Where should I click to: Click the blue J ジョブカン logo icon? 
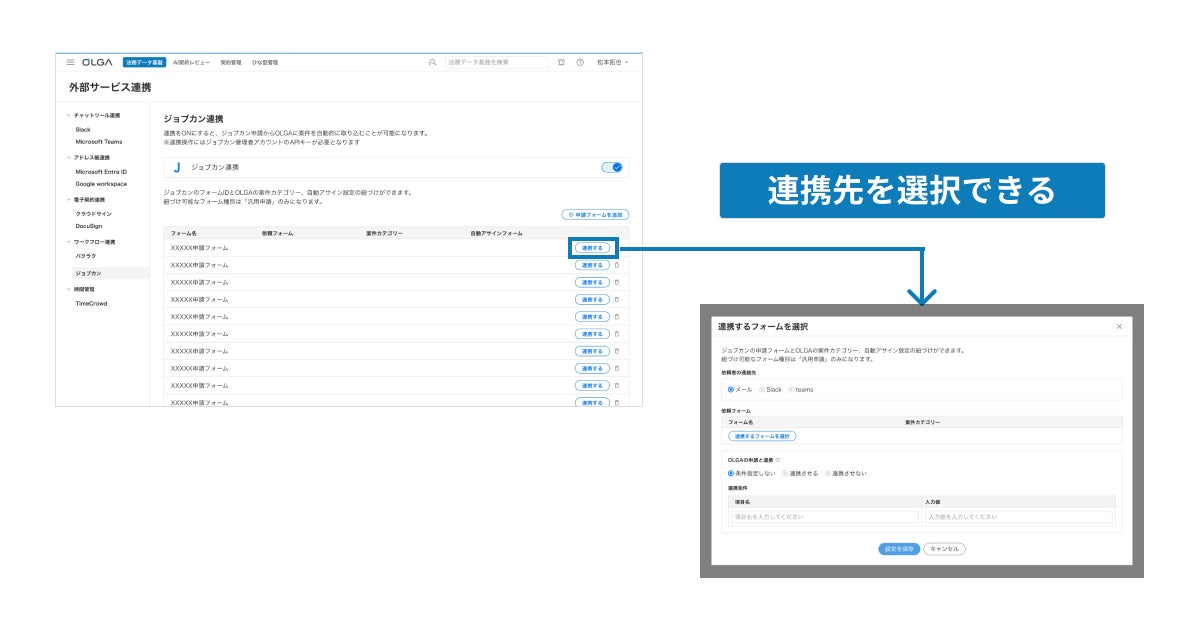pos(177,167)
